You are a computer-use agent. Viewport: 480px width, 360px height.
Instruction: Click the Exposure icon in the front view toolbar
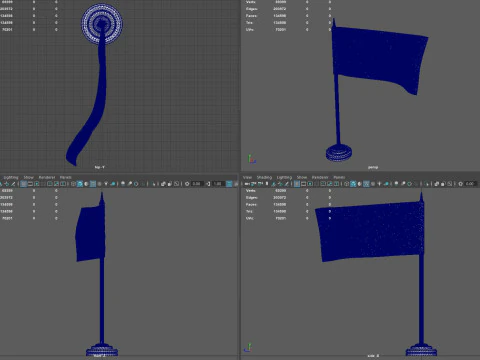187,184
